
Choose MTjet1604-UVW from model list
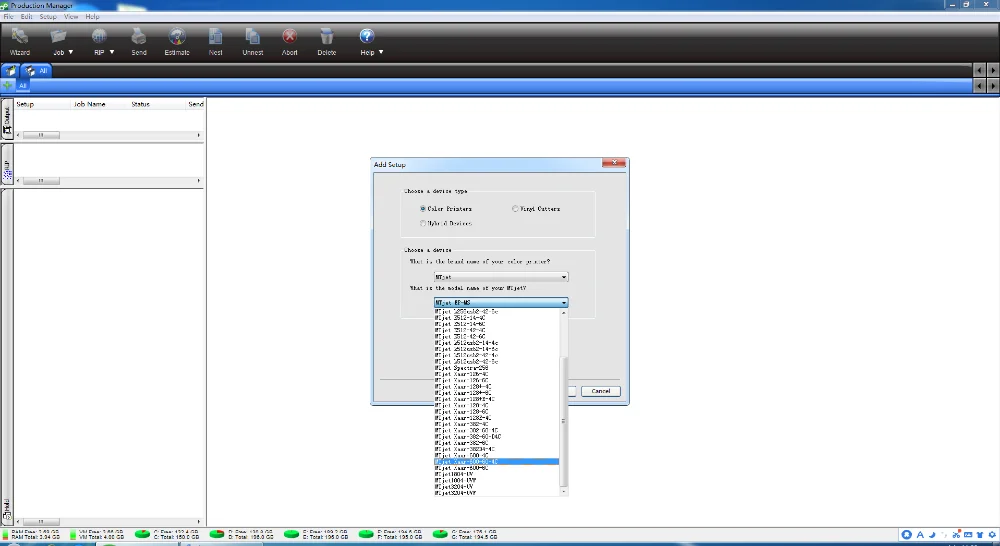(496, 480)
